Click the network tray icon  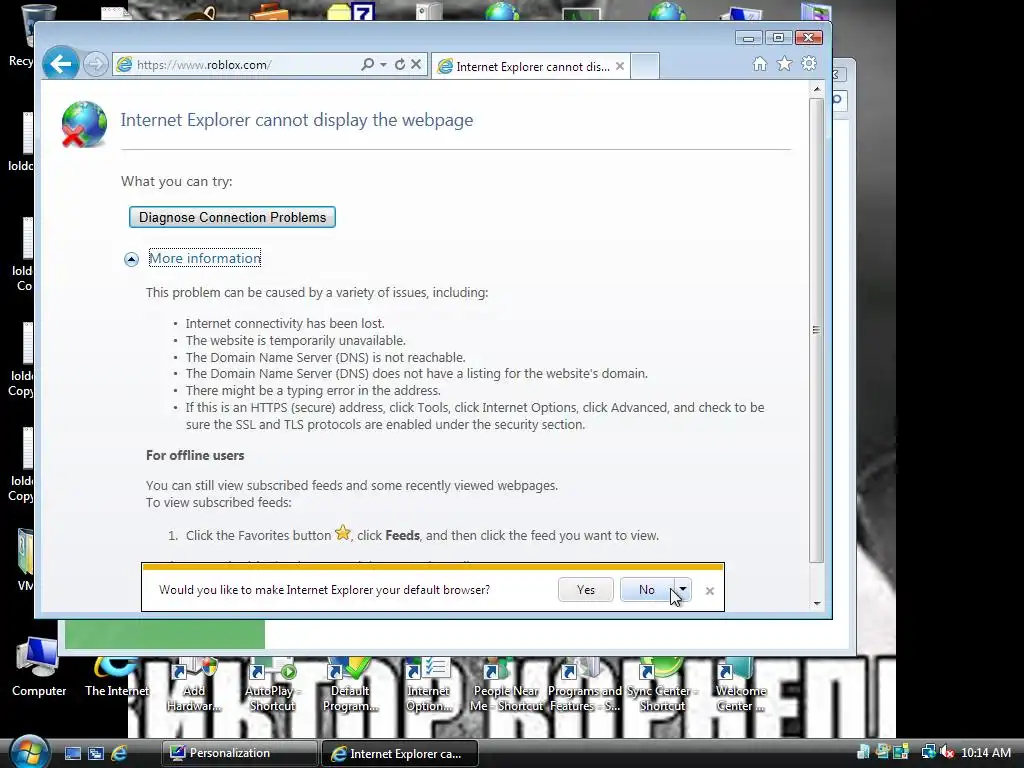pos(928,752)
